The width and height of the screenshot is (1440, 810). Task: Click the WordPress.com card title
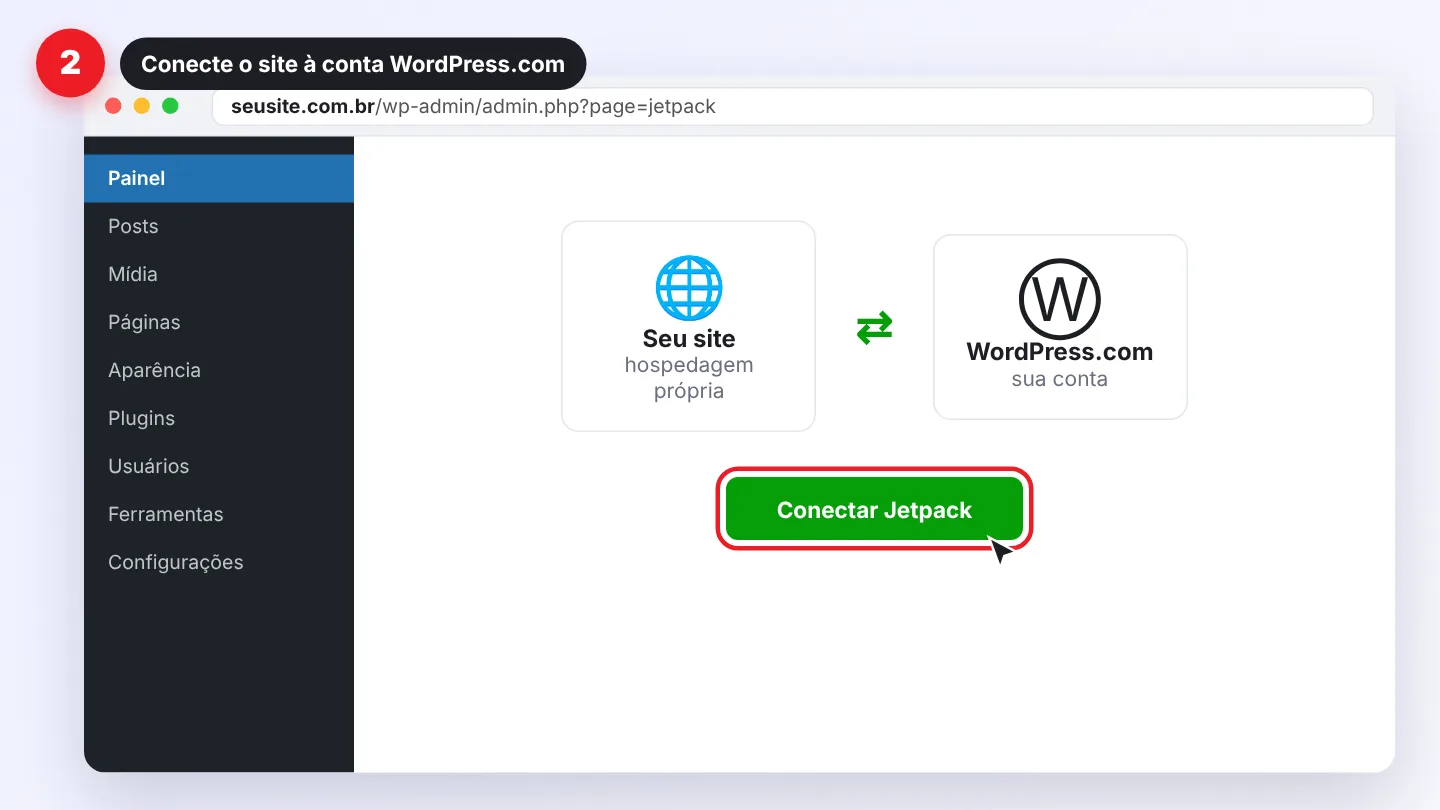click(1060, 352)
